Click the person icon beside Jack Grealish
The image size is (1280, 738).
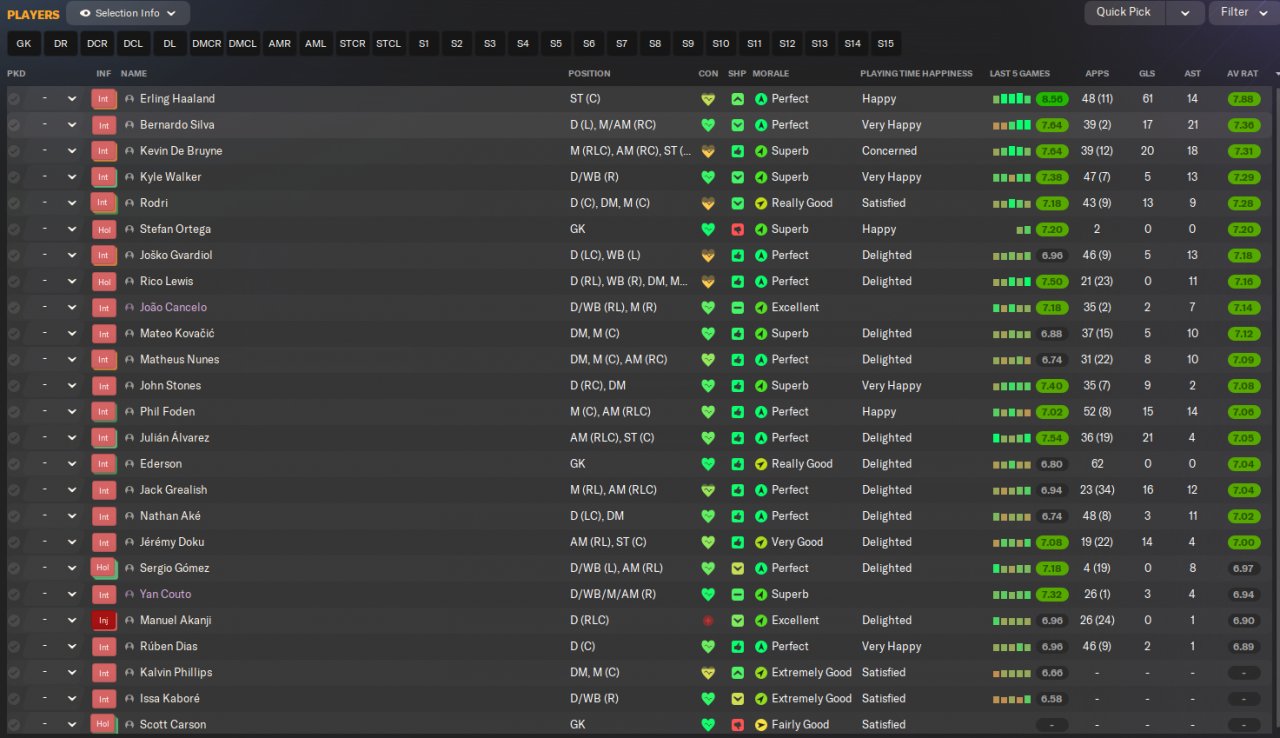(x=130, y=490)
